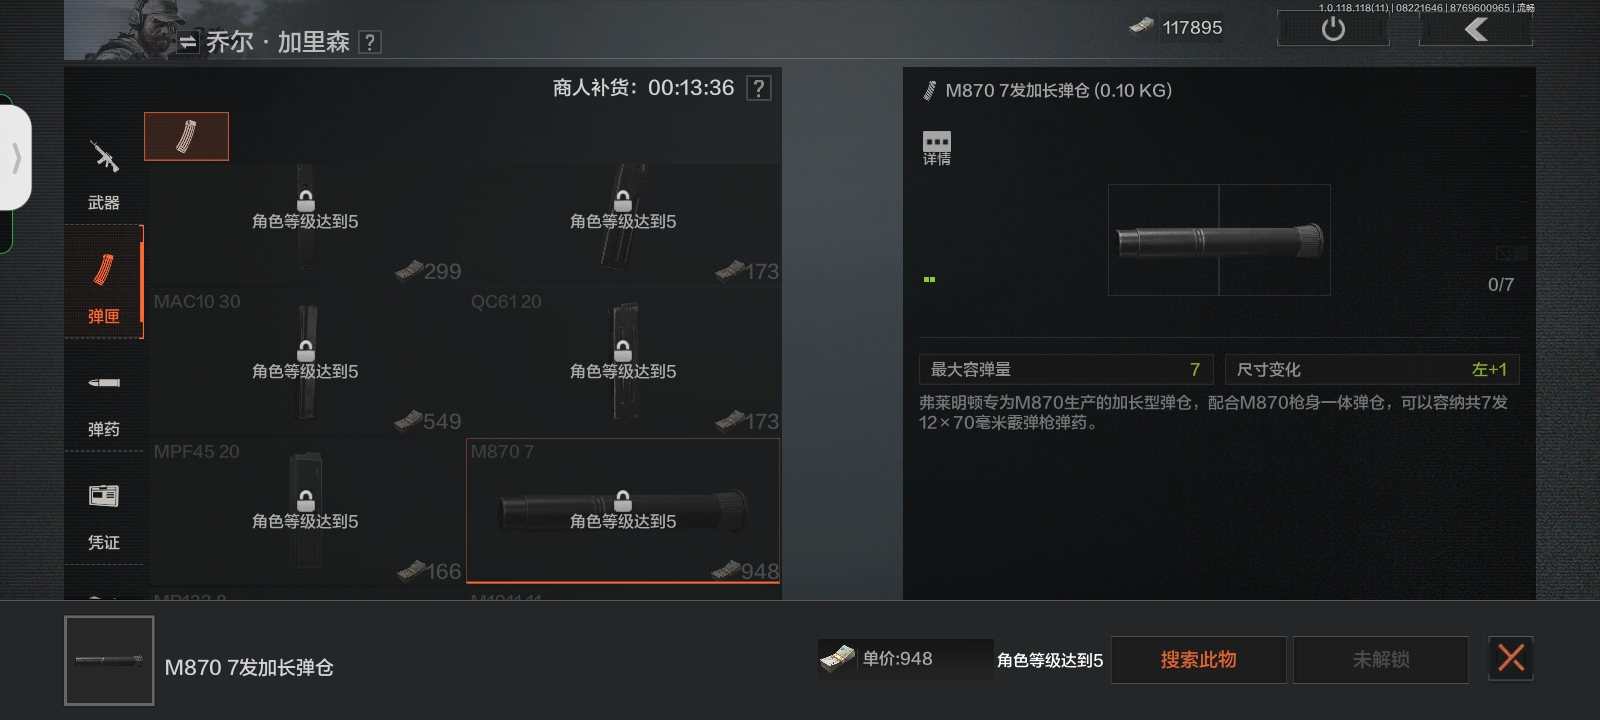Image resolution: width=1600 pixels, height=720 pixels.
Task: Go back with the arrow icon
Action: tap(1476, 29)
